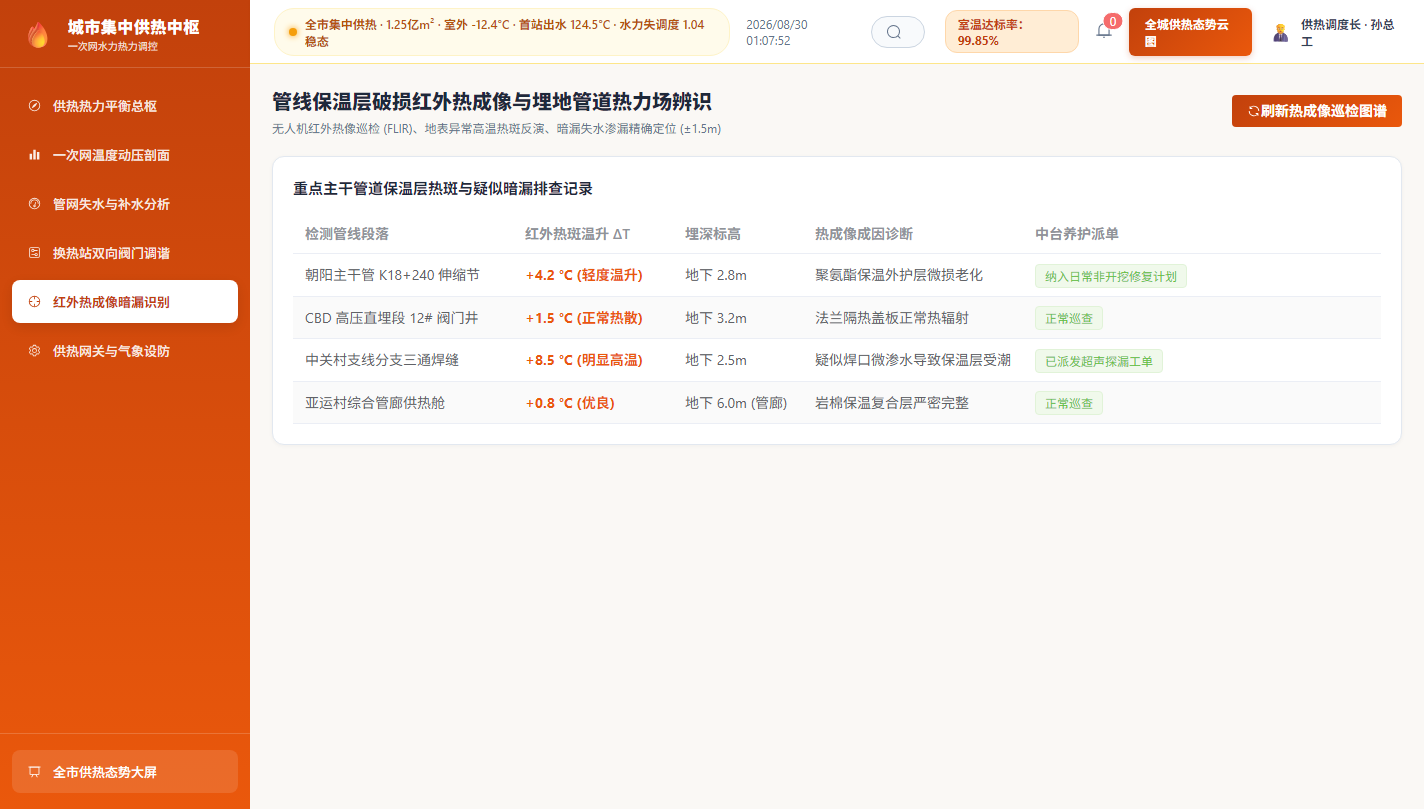The image size is (1424, 809).
Task: Select row 朝阳主干管 K18+240 伸缩节
Action: (x=836, y=275)
